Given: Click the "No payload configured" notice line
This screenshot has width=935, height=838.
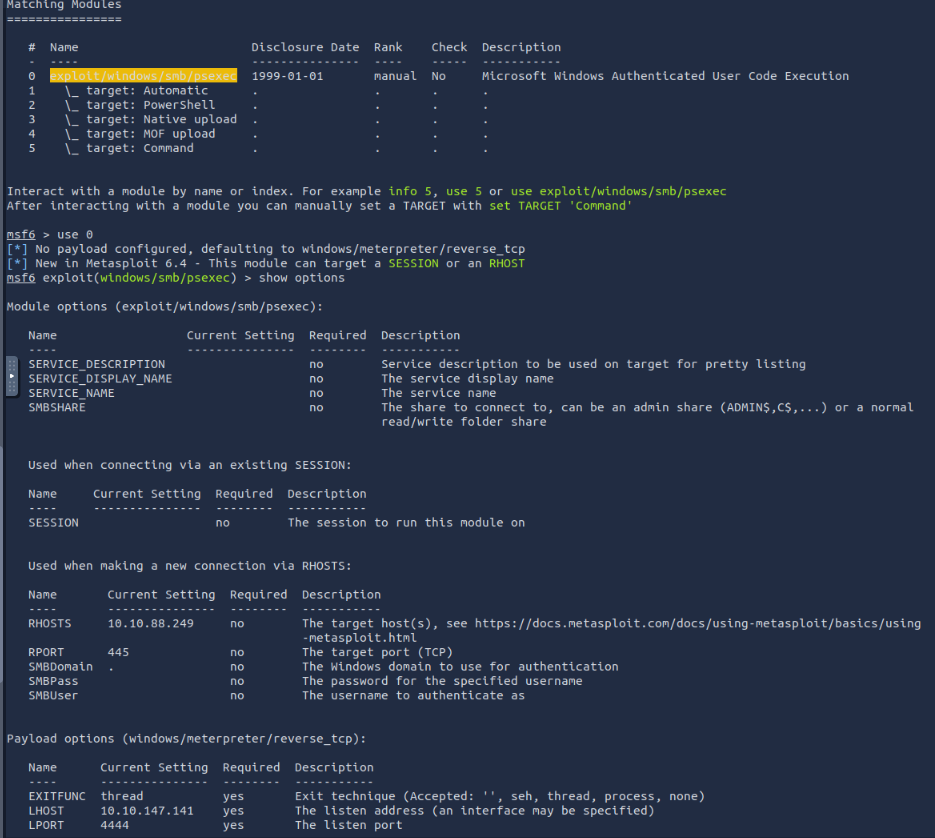Looking at the screenshot, I should pyautogui.click(x=266, y=249).
